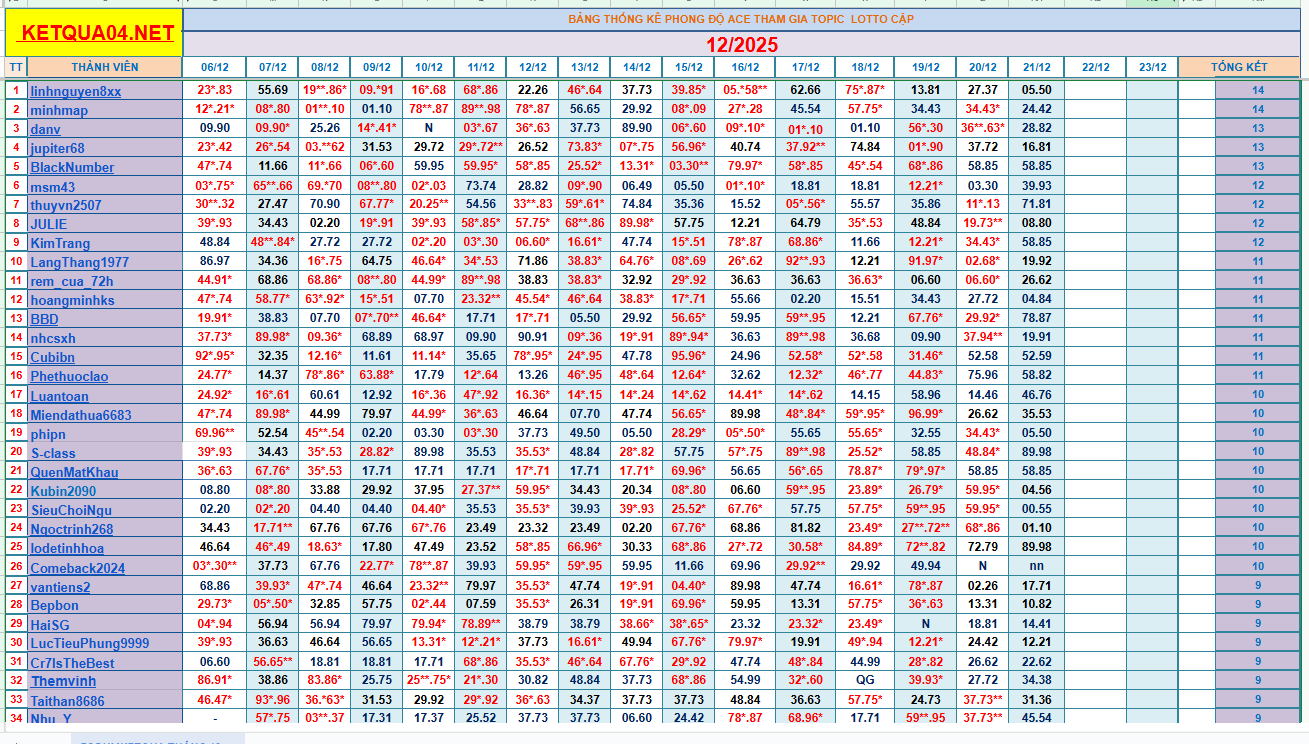The image size is (1309, 744).
Task: Click the table title BẢNG THỐNG KÊ PHONG ĐỘ
Action: [x=741, y=19]
